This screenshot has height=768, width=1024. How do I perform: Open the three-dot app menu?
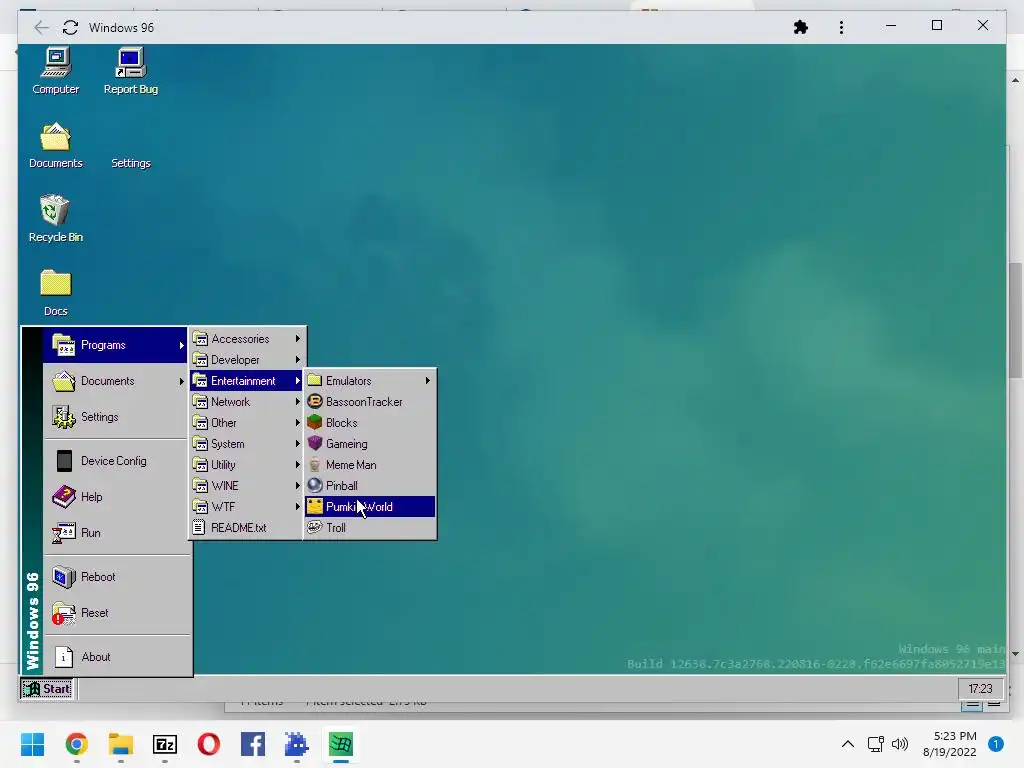coord(841,27)
